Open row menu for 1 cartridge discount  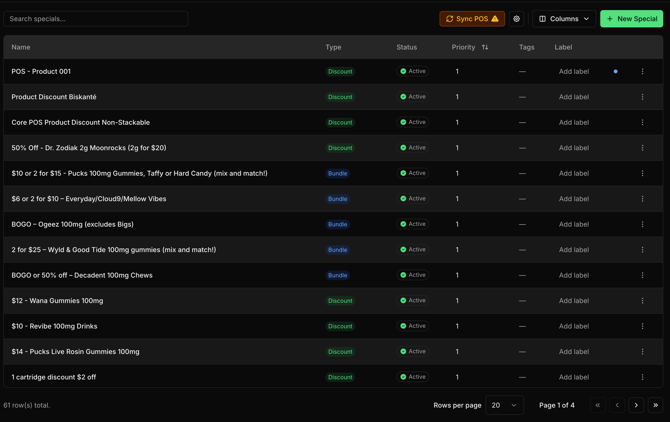pyautogui.click(x=642, y=377)
